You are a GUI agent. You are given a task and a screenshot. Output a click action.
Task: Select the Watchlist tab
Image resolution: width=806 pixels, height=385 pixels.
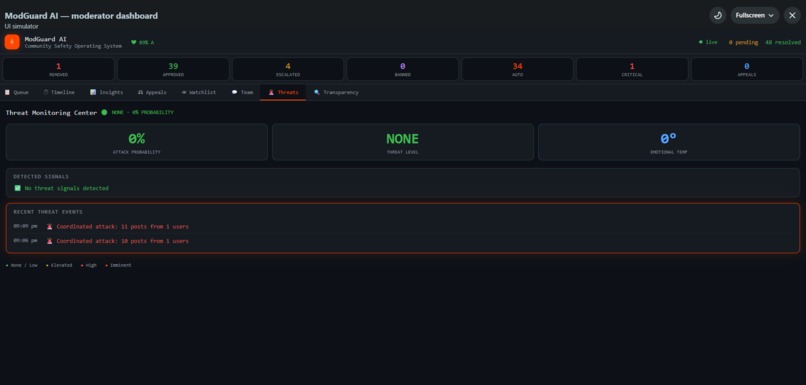click(198, 93)
